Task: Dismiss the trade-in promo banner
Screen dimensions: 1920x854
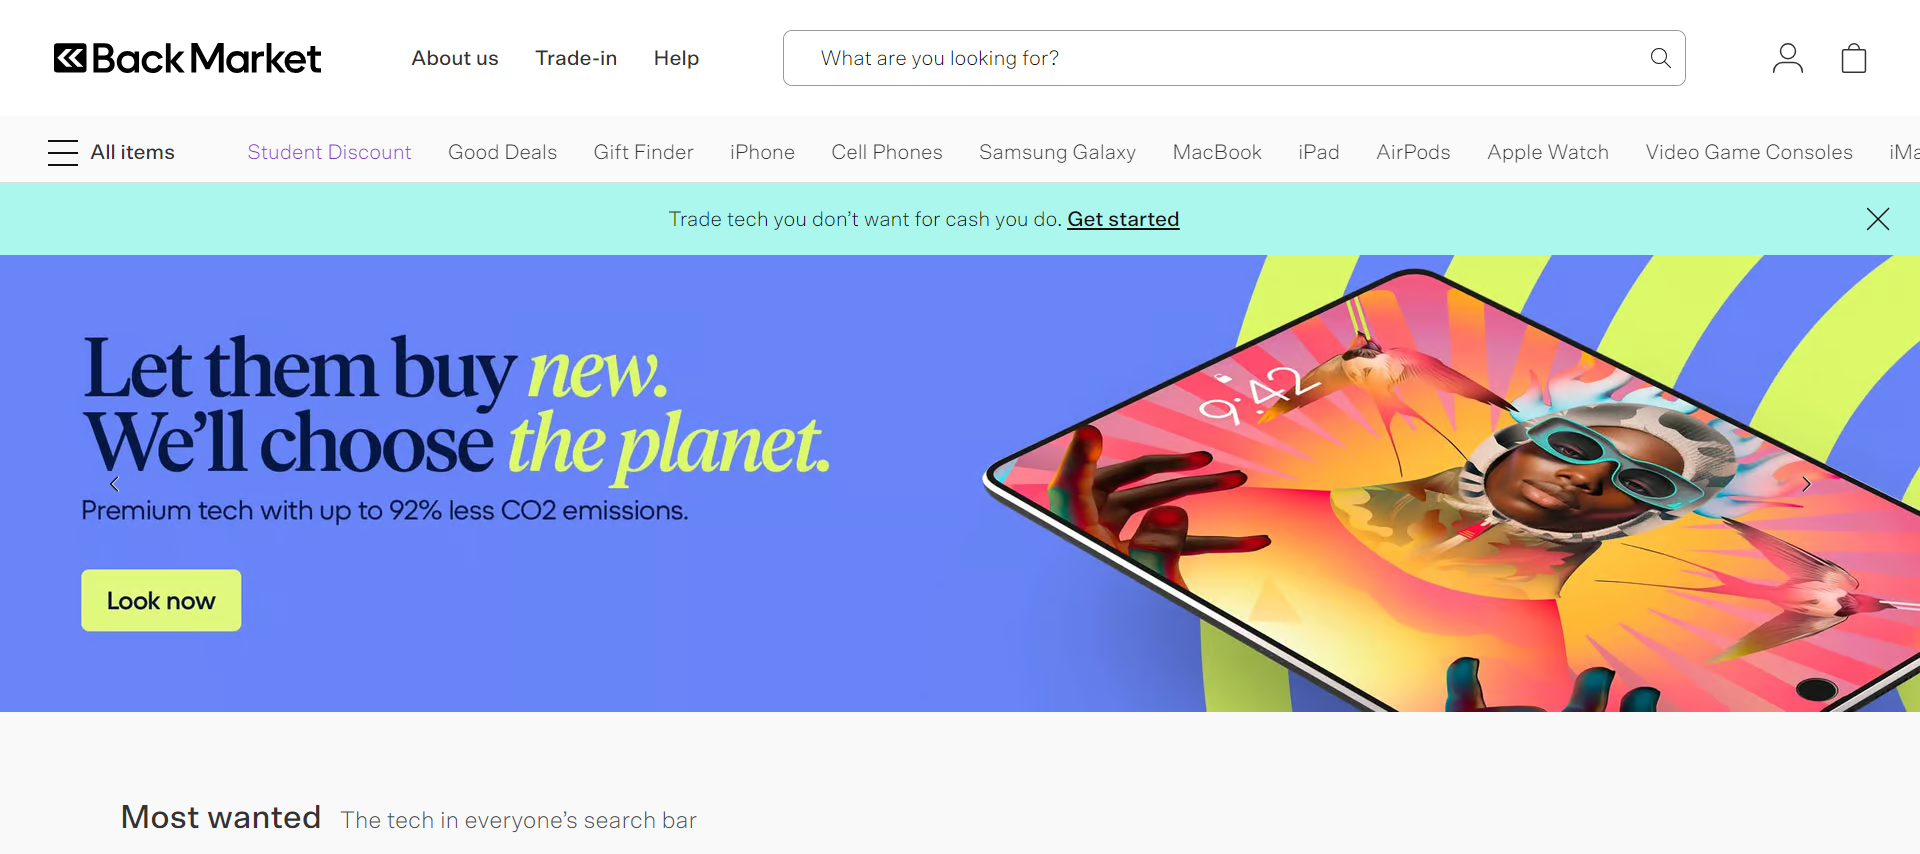Action: click(x=1877, y=219)
